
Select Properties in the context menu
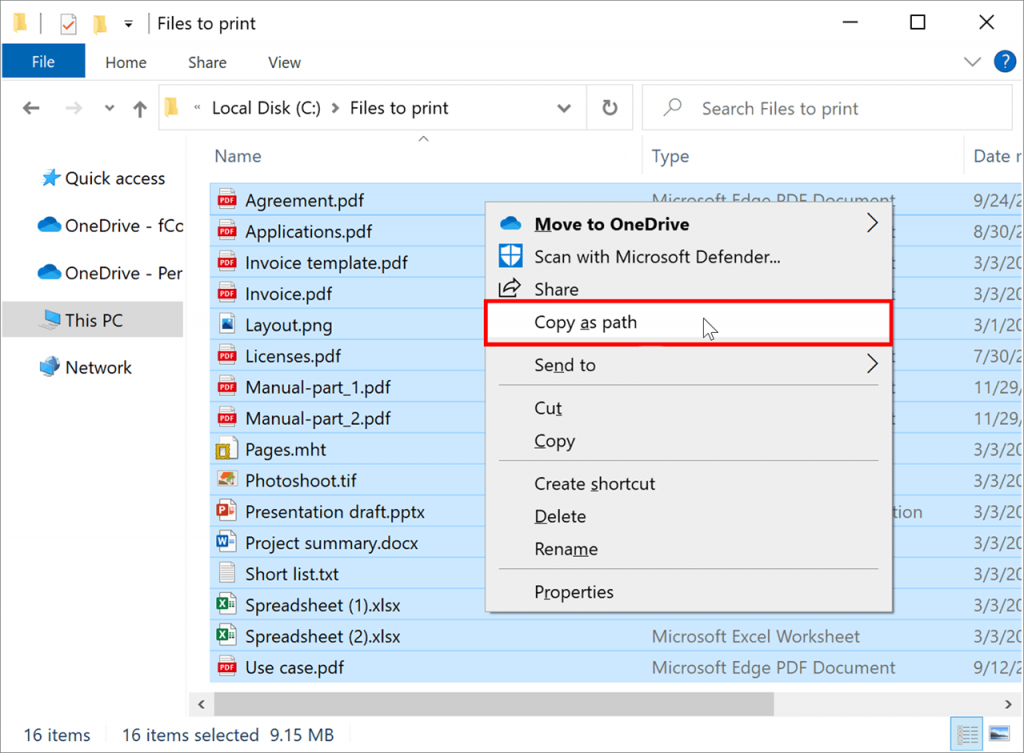(574, 592)
